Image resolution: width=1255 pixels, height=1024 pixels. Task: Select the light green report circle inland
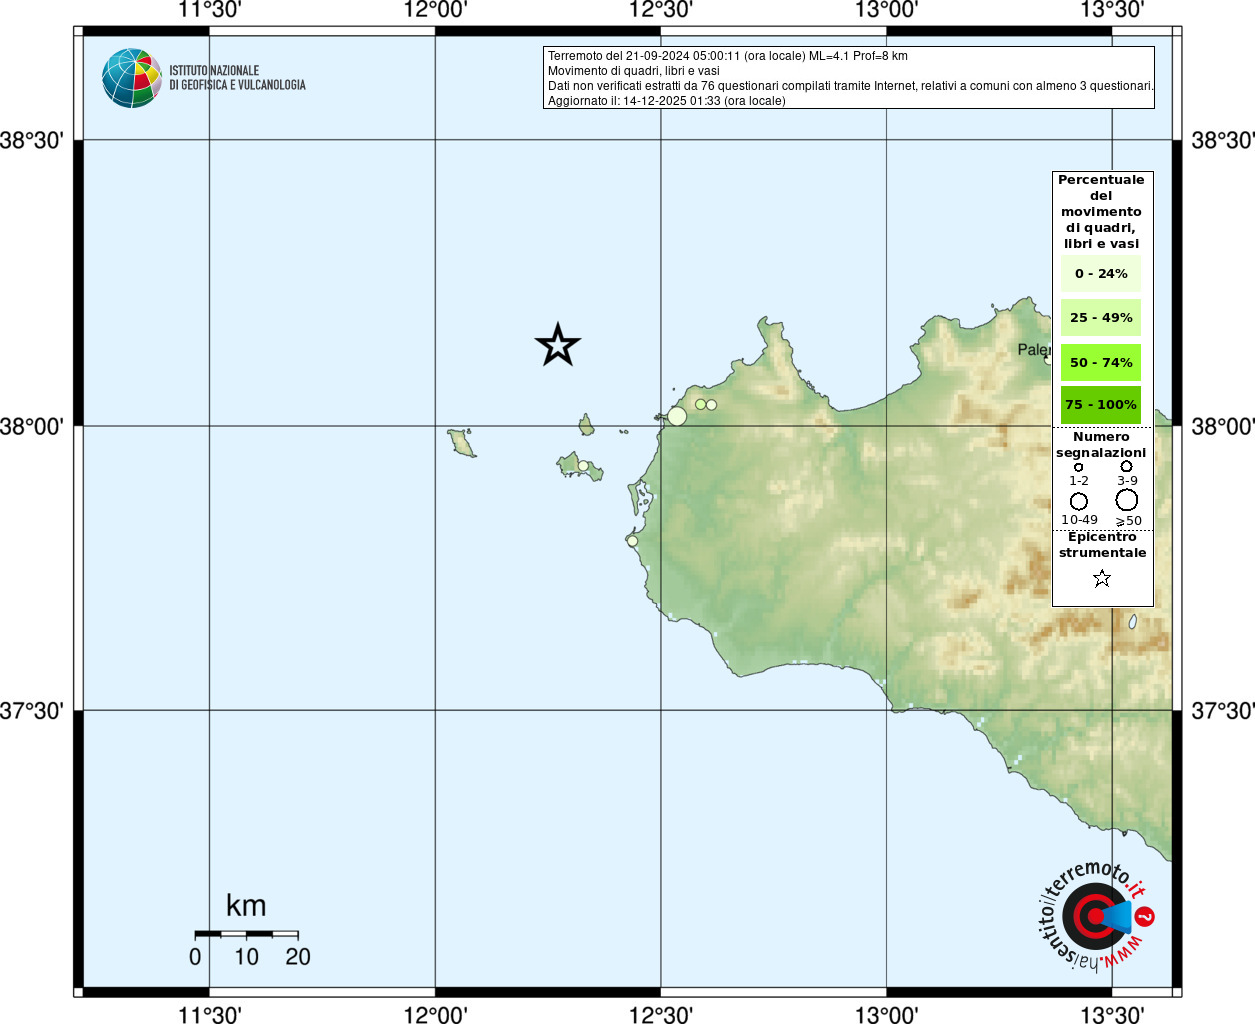(701, 404)
